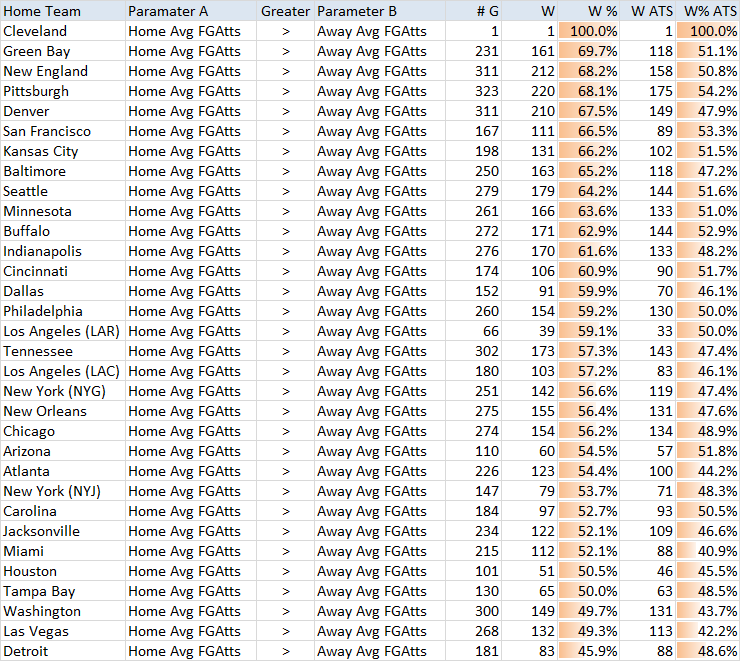Viewport: 740px width, 661px height.
Task: Click Atlanta's 44.2% ATS cell
Action: pos(708,471)
